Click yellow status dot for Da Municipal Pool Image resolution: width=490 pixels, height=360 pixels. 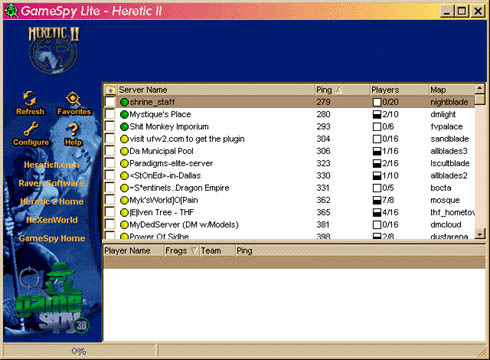coord(124,151)
